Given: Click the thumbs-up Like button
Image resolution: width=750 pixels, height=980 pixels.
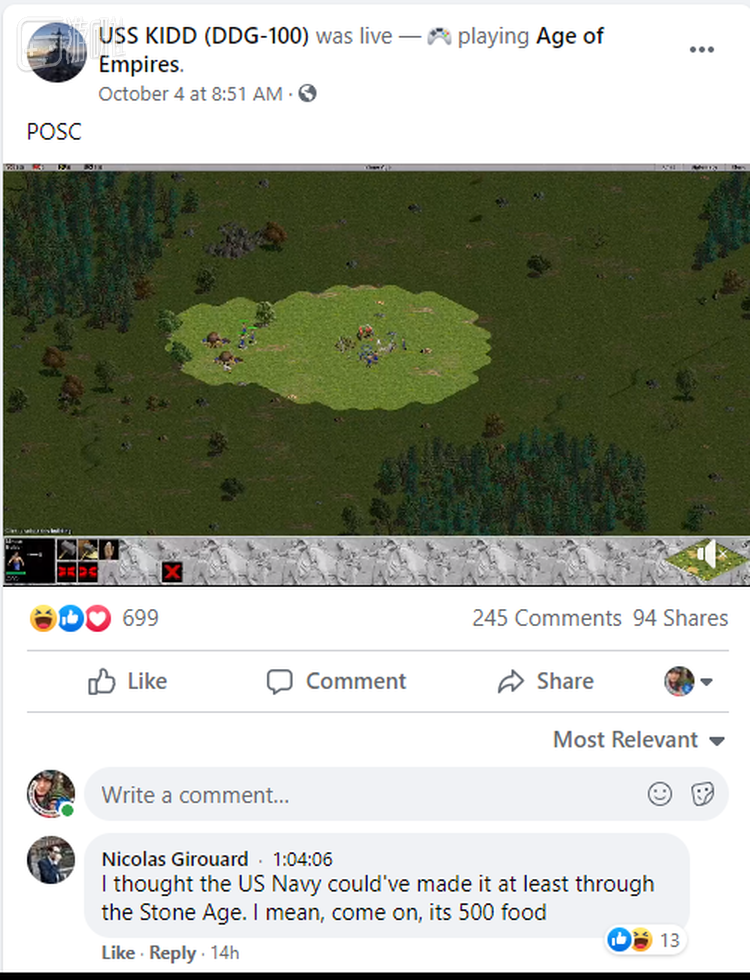Looking at the screenshot, I should (x=128, y=681).
